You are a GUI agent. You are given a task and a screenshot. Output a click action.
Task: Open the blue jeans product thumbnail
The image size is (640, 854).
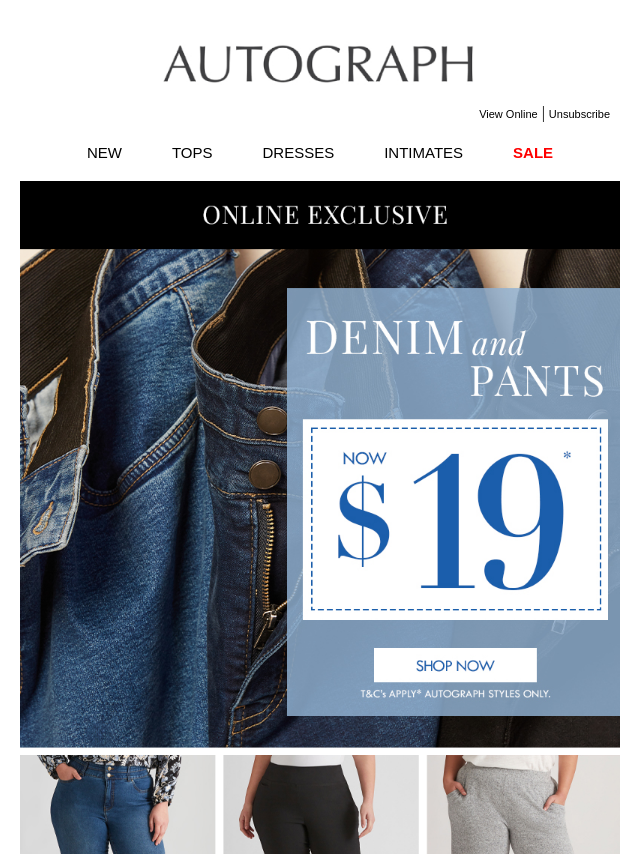pyautogui.click(x=118, y=804)
